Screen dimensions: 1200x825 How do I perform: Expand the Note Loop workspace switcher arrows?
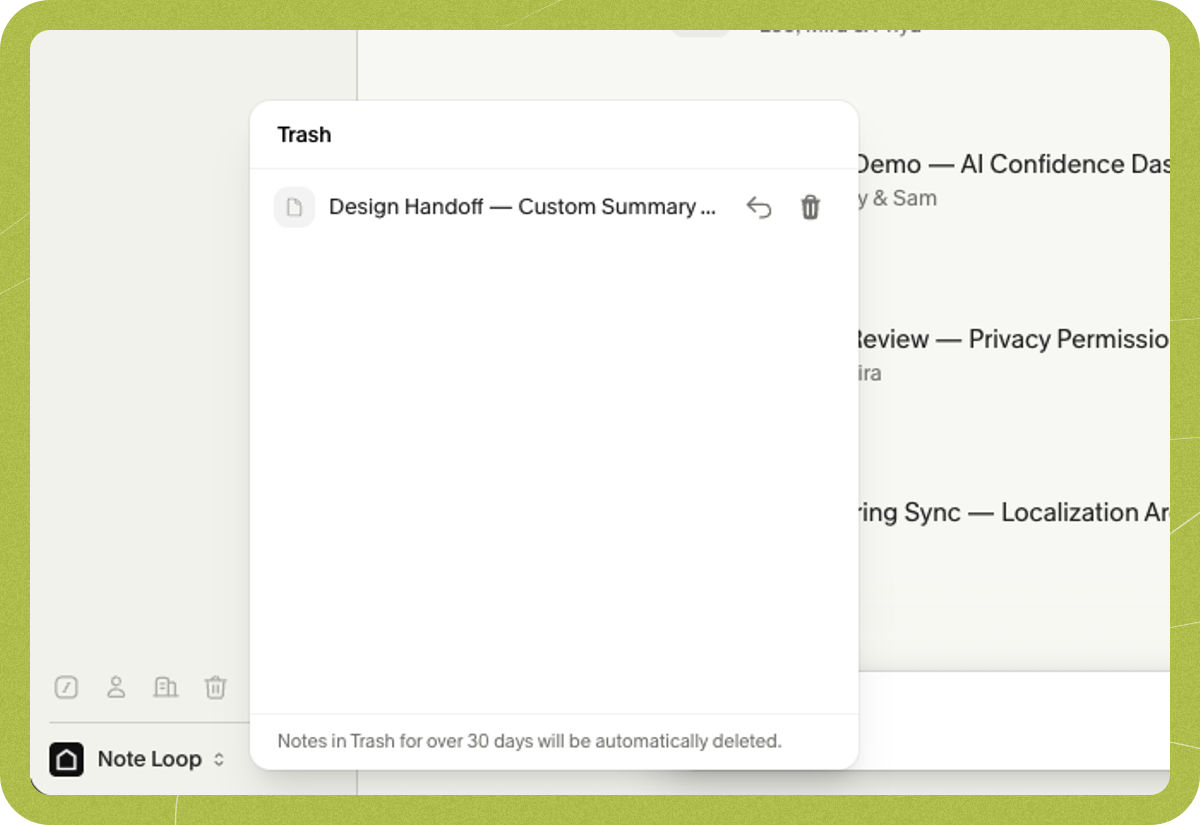tap(219, 760)
